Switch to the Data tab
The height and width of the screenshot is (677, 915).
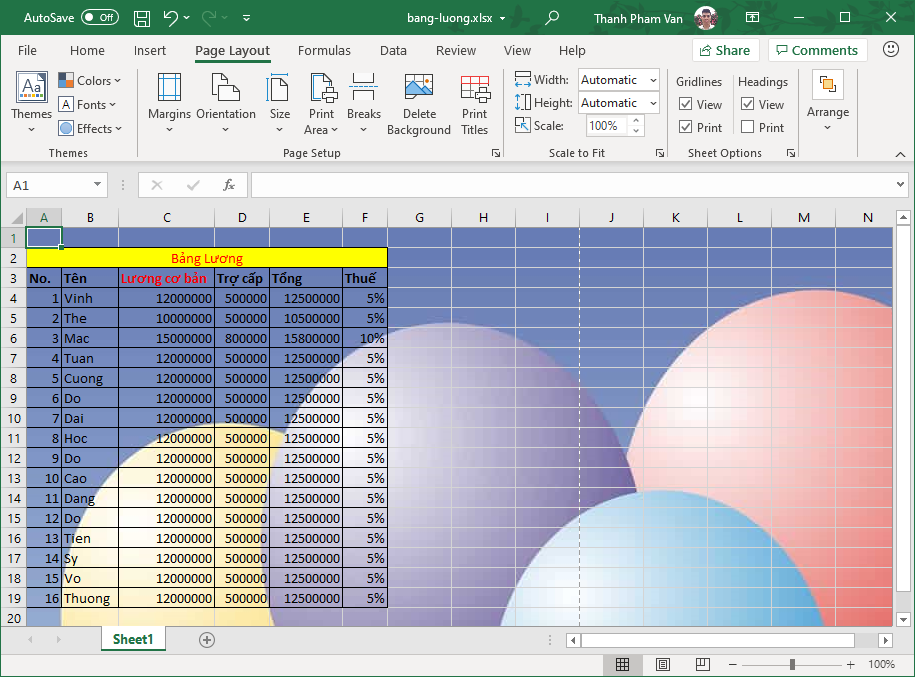click(393, 51)
